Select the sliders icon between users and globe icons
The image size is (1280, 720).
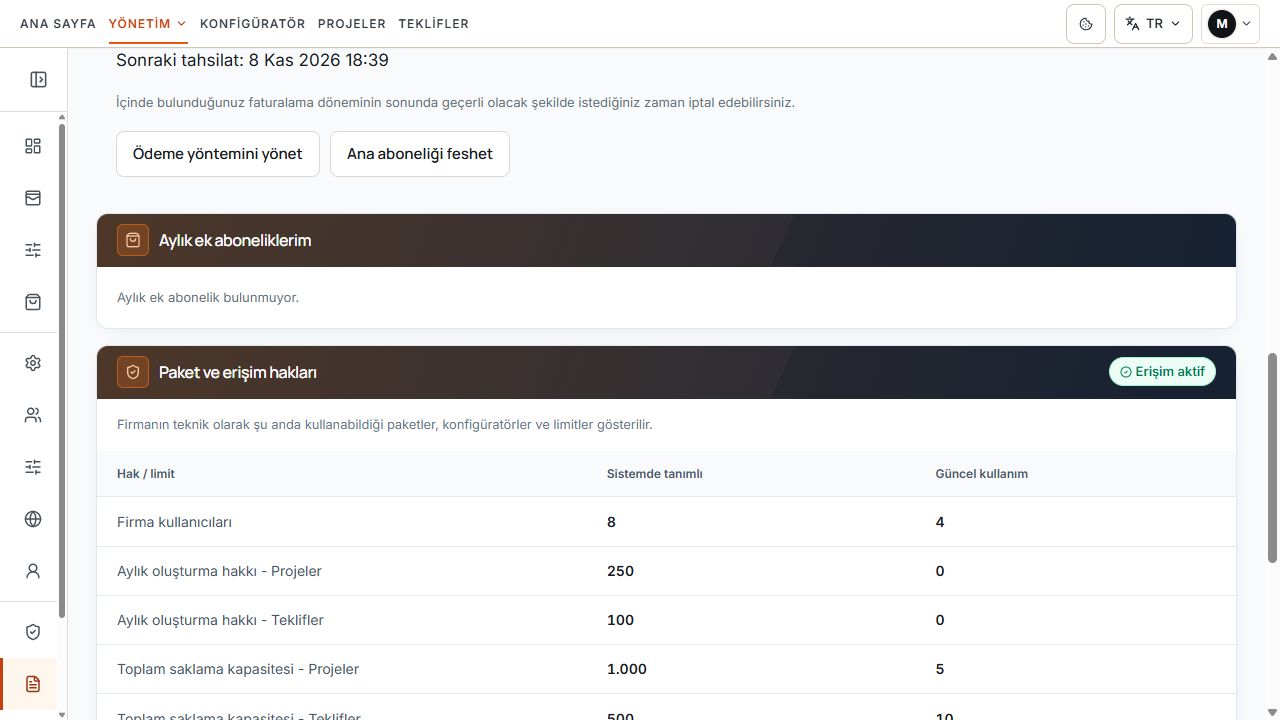coord(33,467)
